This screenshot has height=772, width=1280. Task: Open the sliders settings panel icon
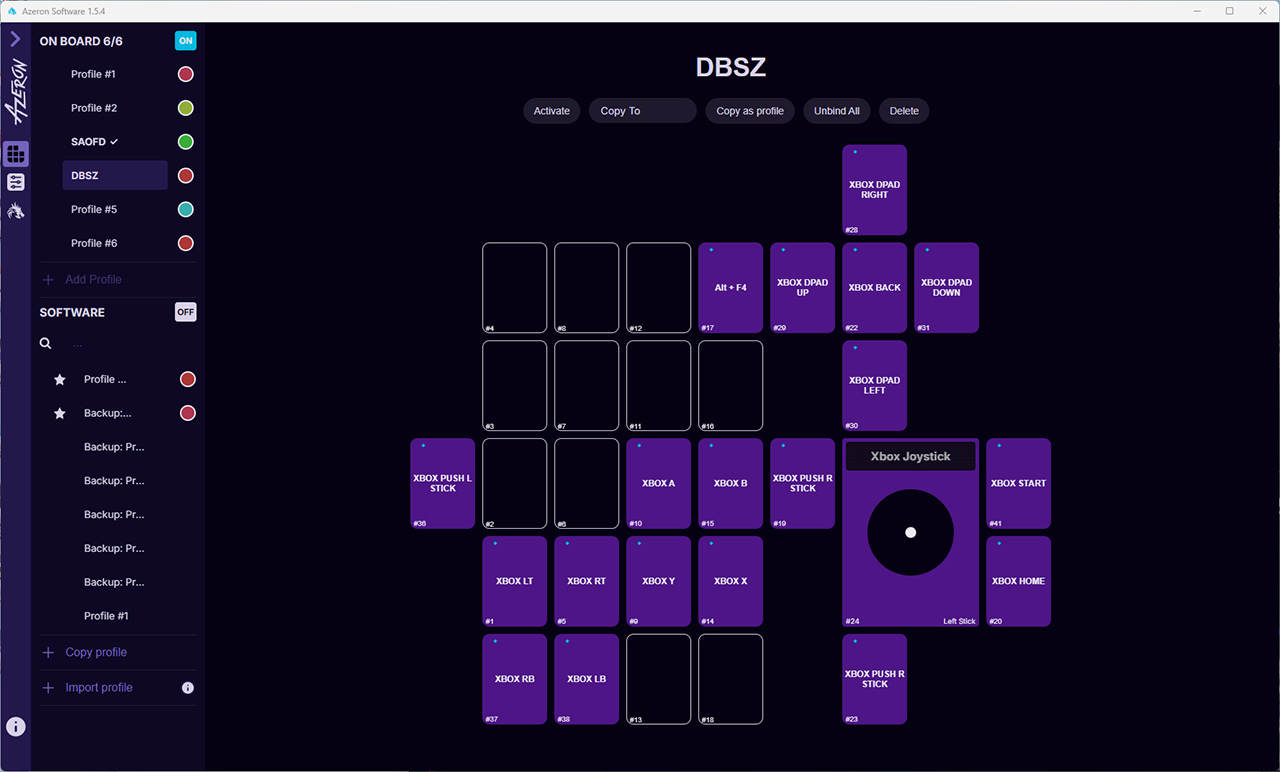tap(16, 182)
